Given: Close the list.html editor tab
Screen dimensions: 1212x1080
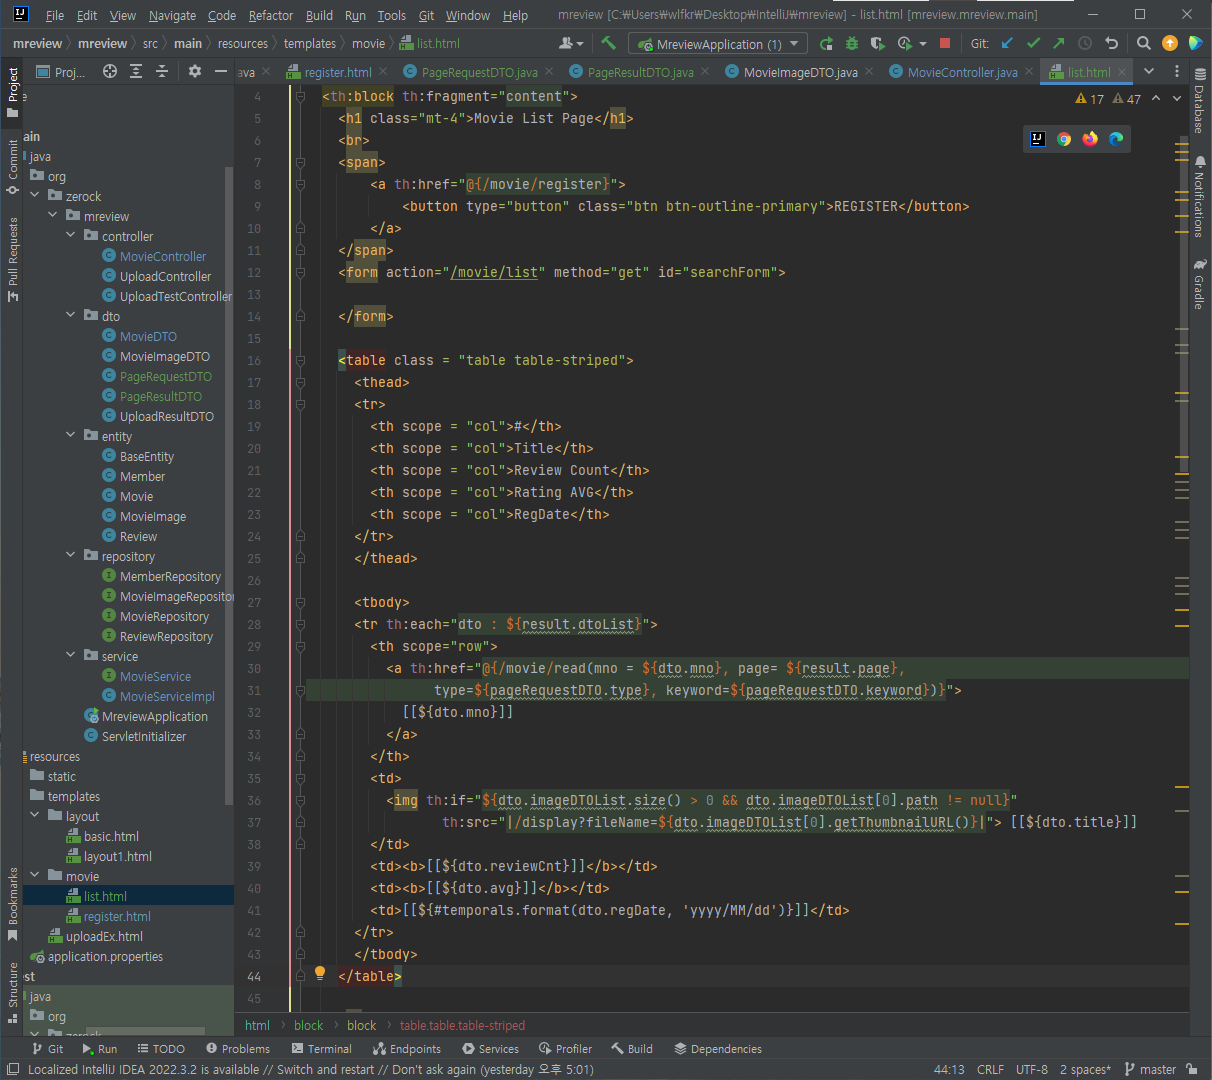Looking at the screenshot, I should click(x=1123, y=72).
